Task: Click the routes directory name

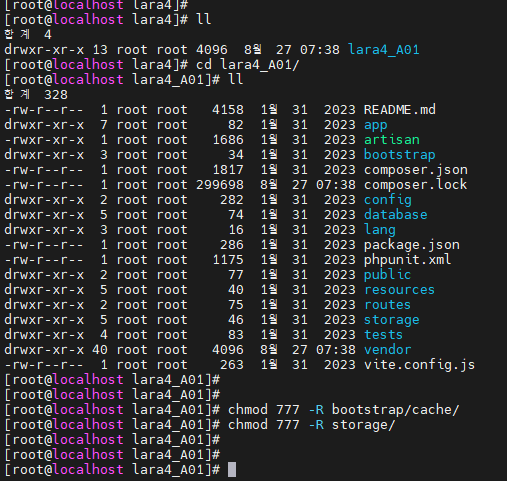Action: pos(387,305)
